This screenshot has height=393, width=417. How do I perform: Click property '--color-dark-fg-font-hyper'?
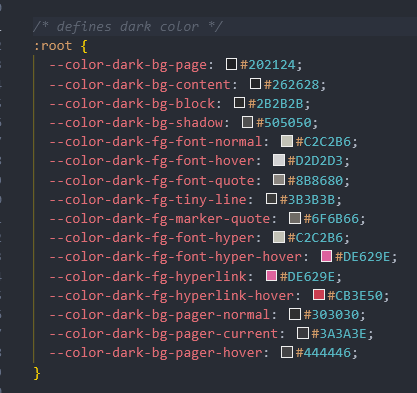click(152, 238)
